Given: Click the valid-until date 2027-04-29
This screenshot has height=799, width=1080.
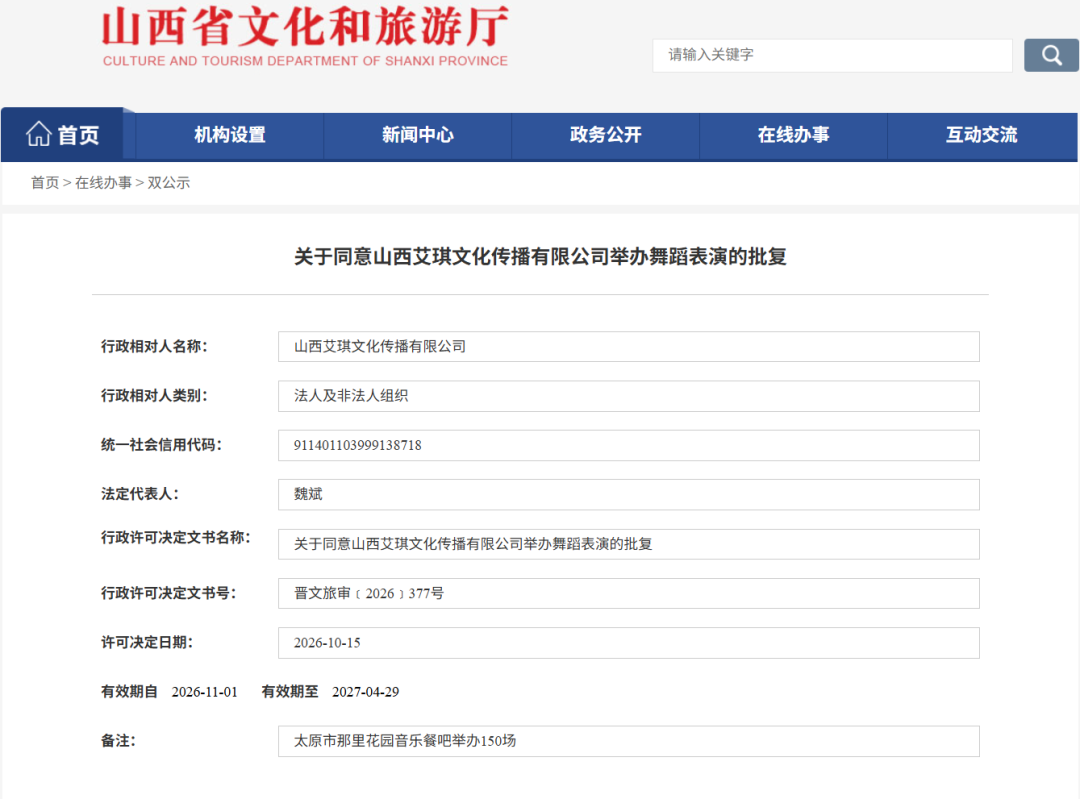Looking at the screenshot, I should [366, 692].
